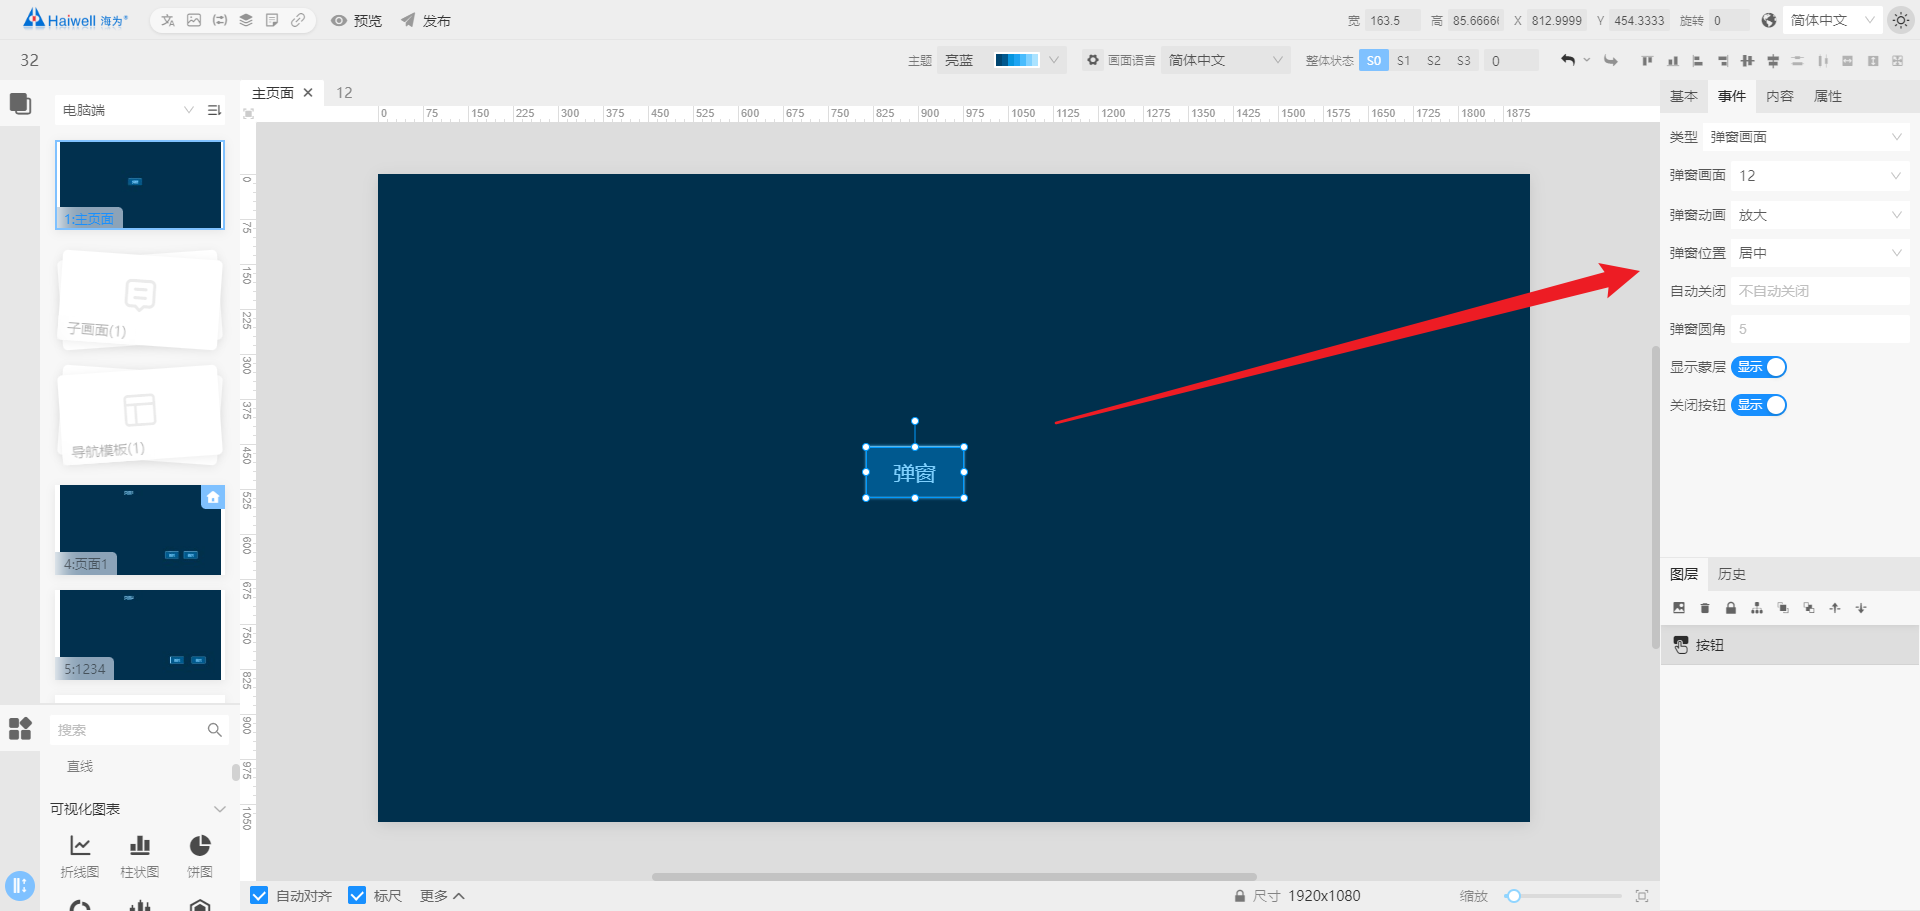Open the components grid icon on left sidebar
Image resolution: width=1920 pixels, height=911 pixels.
(x=20, y=728)
